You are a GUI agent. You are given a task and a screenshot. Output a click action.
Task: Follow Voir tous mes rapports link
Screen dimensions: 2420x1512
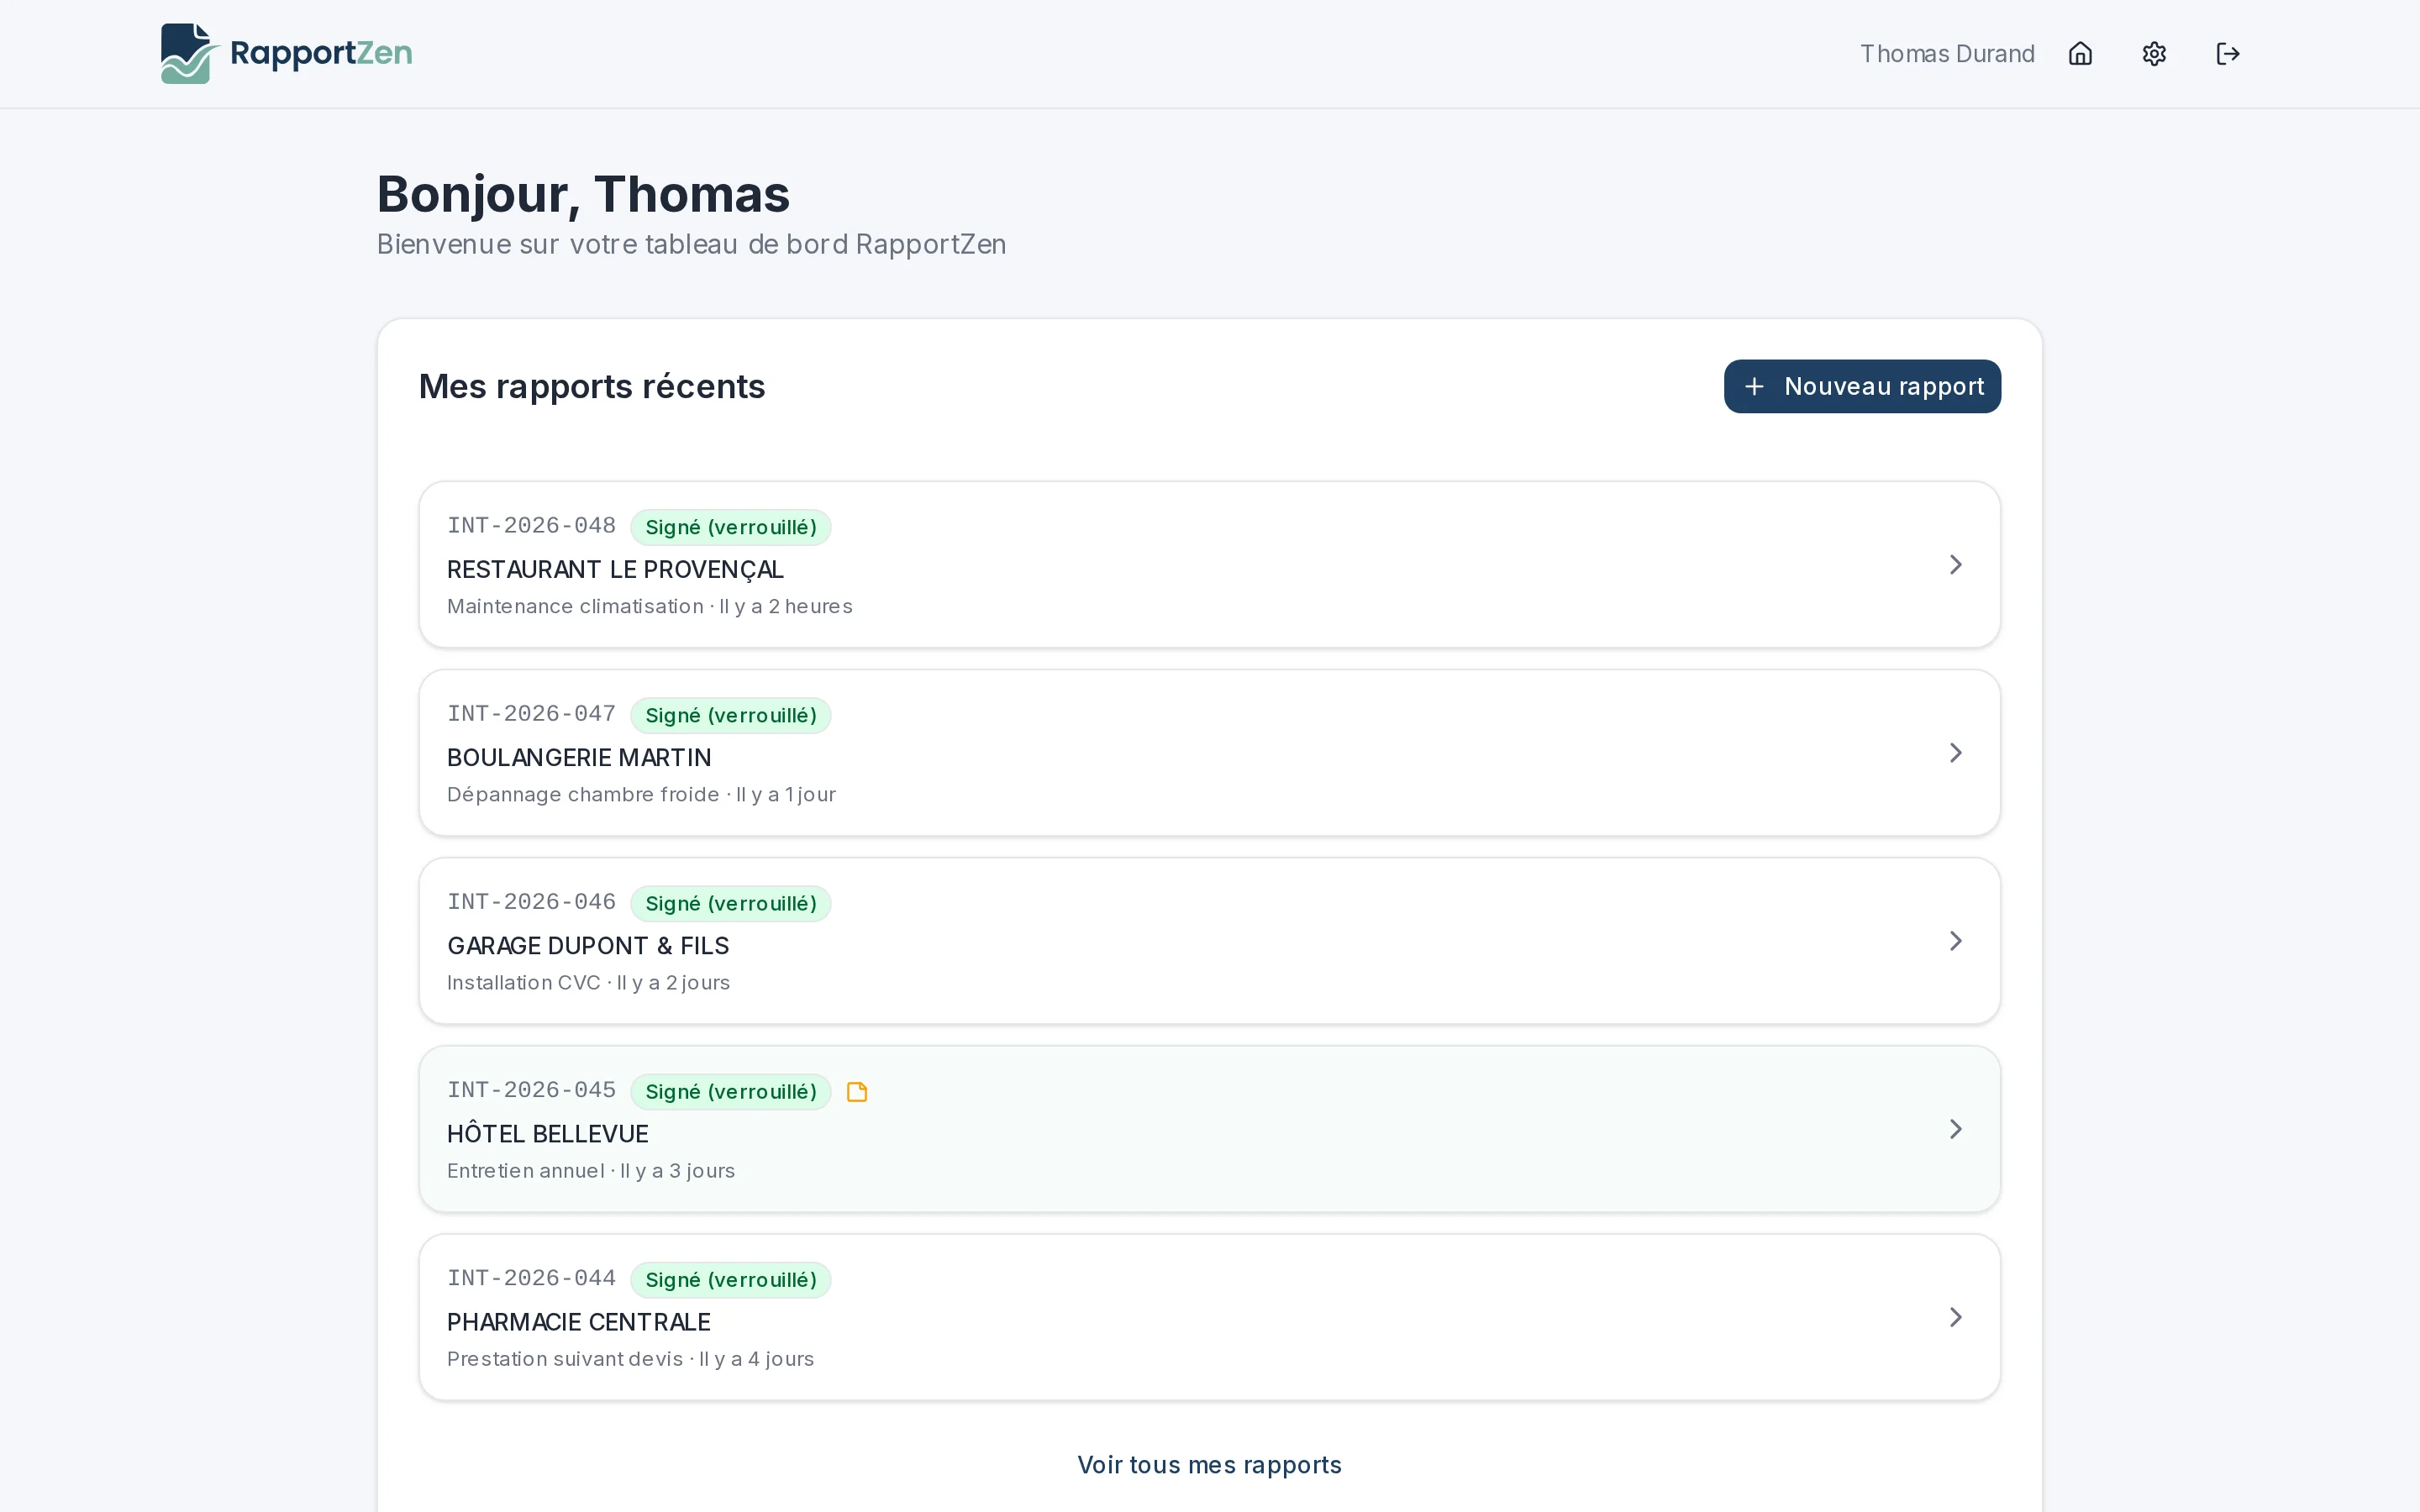1209,1465
